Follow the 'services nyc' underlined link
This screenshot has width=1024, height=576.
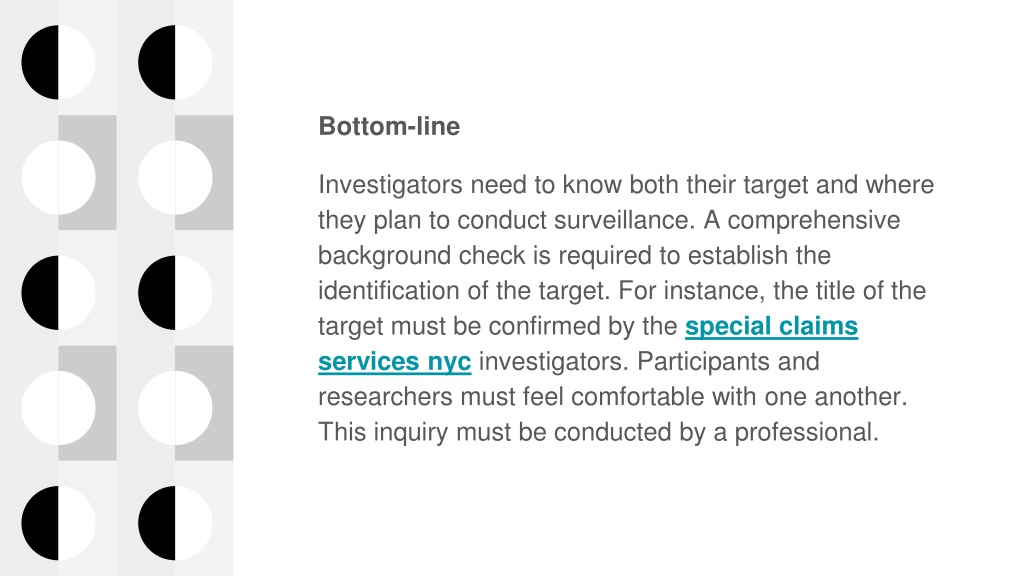pyautogui.click(x=394, y=361)
